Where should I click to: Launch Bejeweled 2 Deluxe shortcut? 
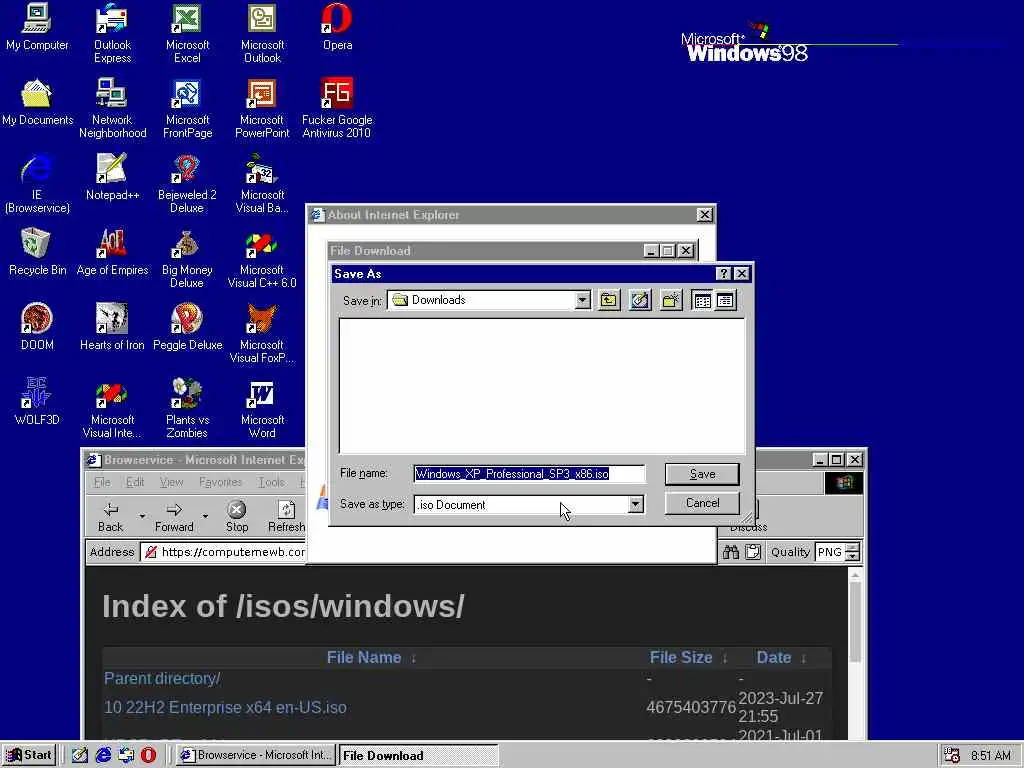click(x=187, y=183)
